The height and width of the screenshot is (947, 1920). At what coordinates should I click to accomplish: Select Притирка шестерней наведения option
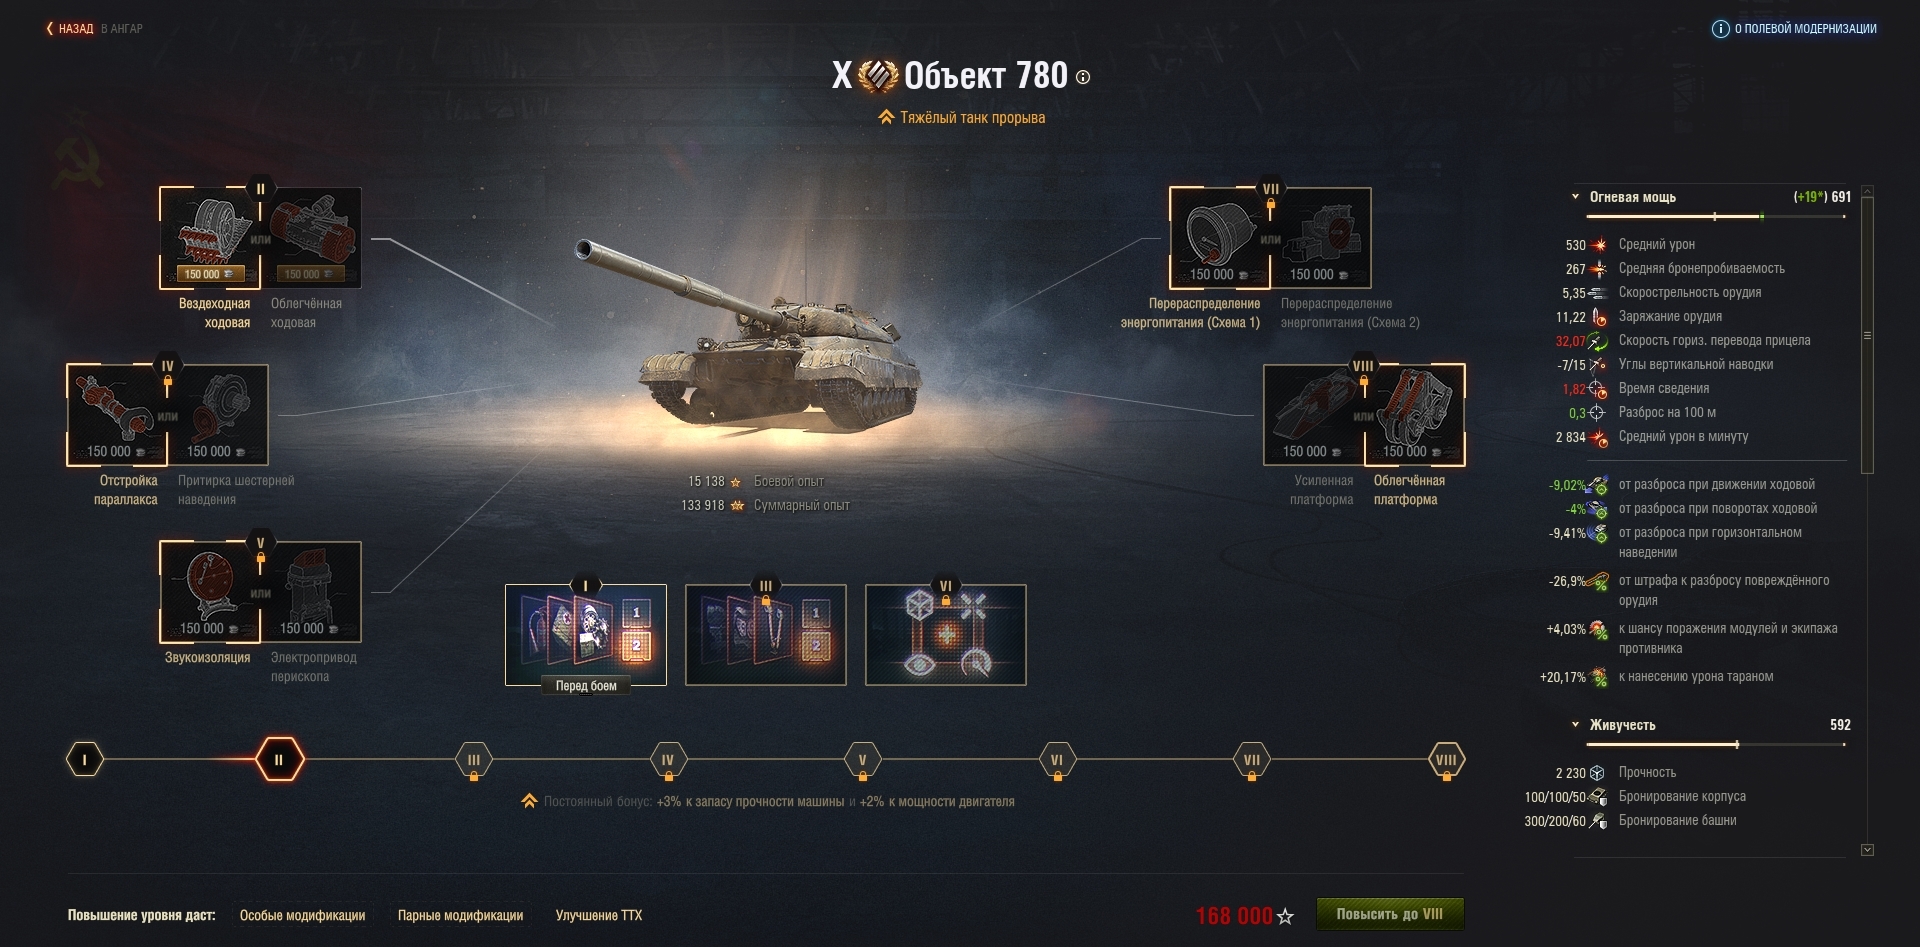click(218, 415)
